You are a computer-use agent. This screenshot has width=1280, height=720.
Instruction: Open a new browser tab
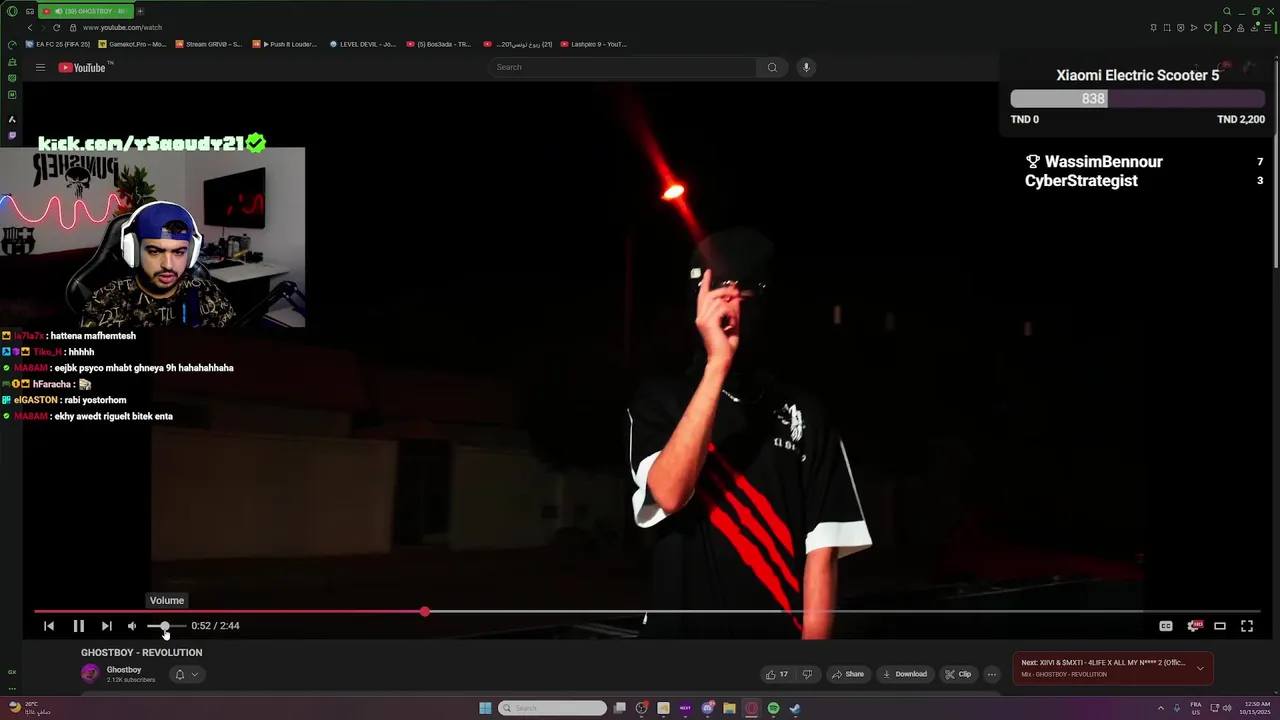[140, 11]
